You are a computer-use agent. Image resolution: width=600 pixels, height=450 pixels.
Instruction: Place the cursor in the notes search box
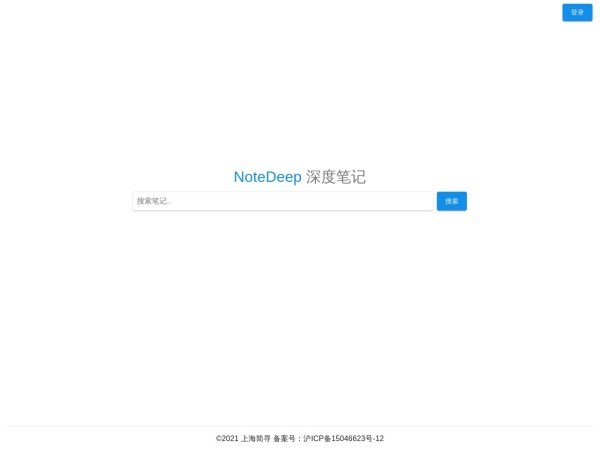283,201
